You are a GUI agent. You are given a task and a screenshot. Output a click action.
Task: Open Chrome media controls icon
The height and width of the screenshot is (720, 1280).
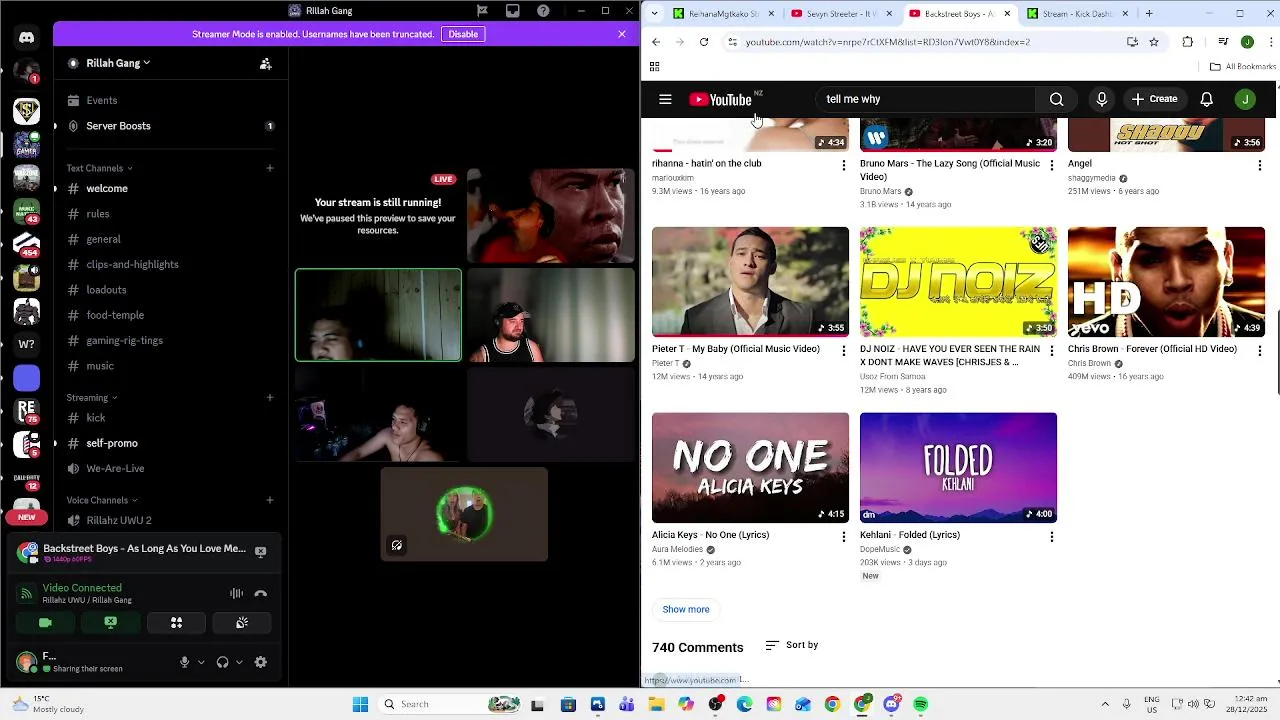point(1223,42)
